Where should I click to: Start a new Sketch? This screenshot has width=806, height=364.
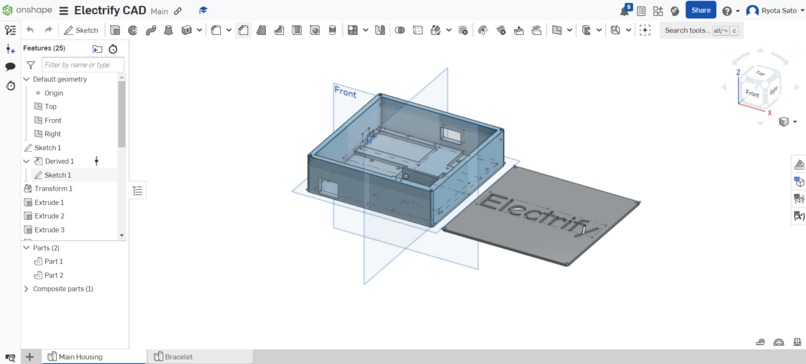pyautogui.click(x=81, y=30)
